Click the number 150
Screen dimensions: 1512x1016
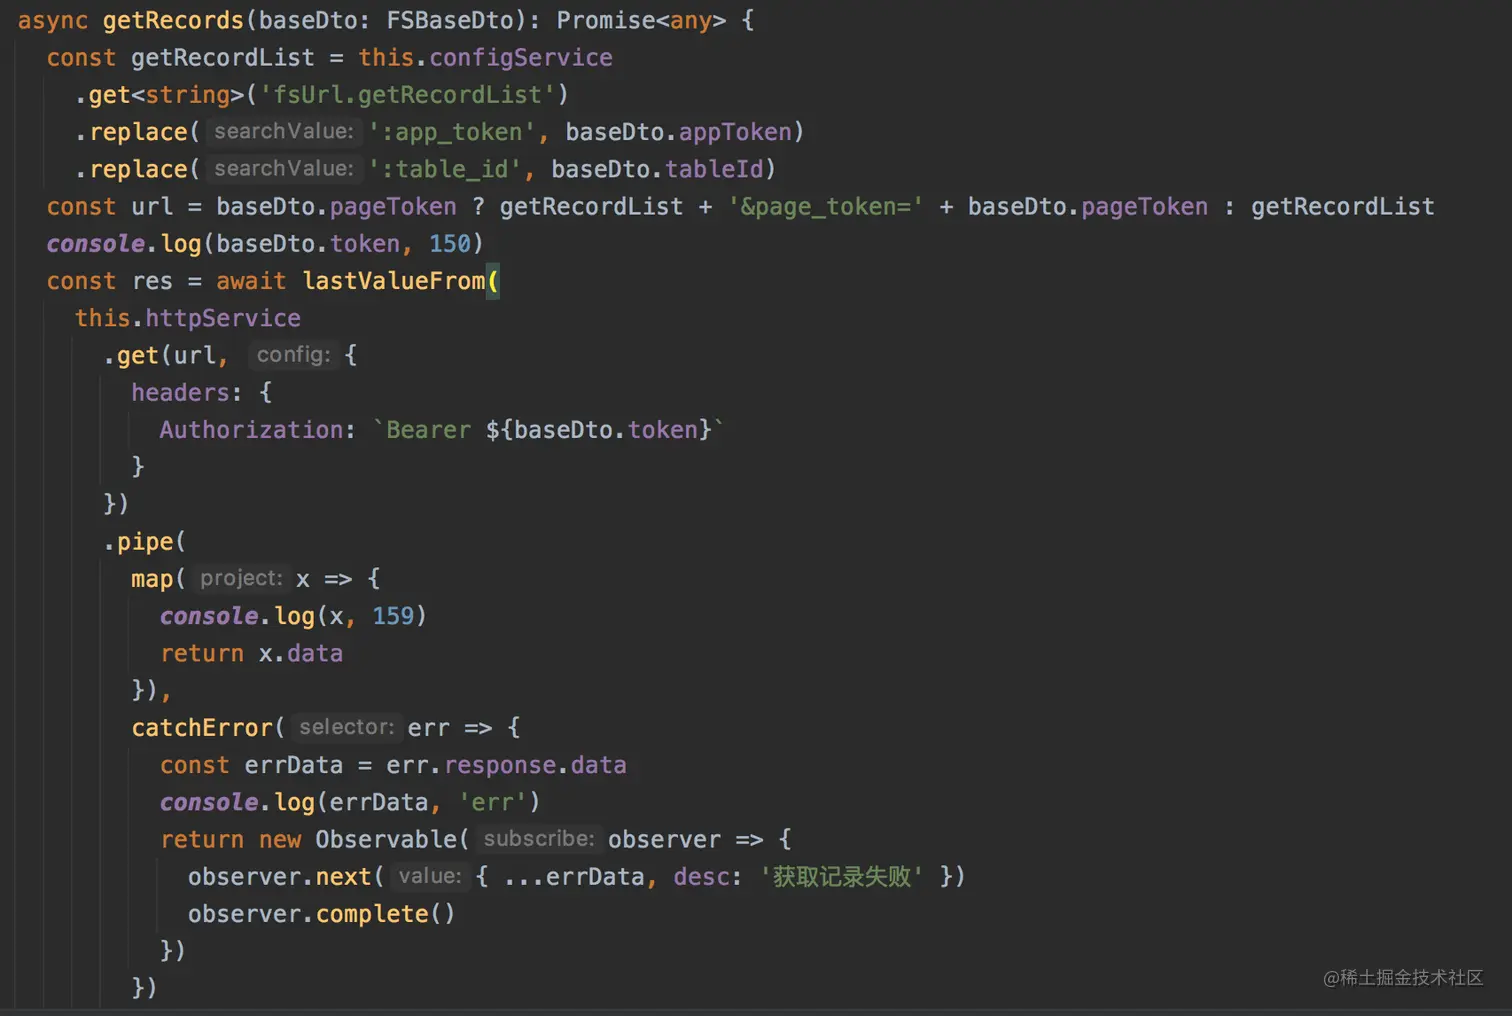click(x=449, y=244)
